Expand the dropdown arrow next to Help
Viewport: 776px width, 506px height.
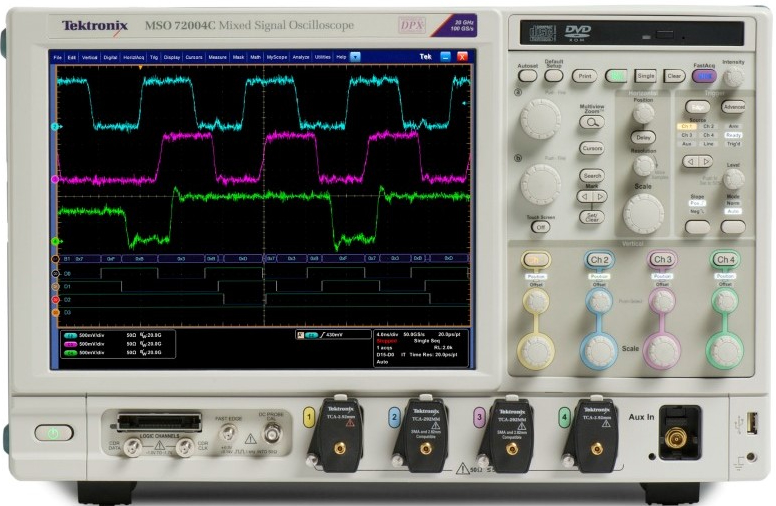pos(355,57)
